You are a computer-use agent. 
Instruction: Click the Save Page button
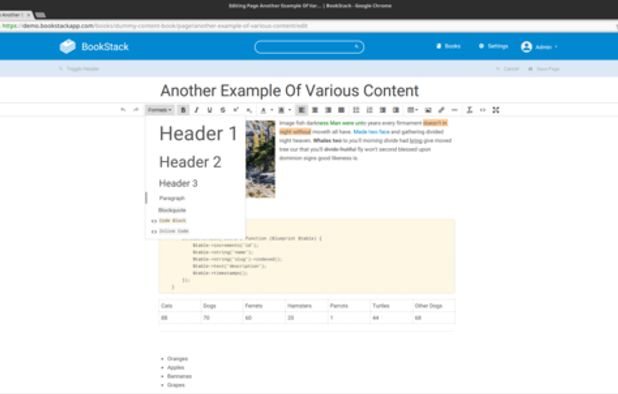pyautogui.click(x=544, y=69)
